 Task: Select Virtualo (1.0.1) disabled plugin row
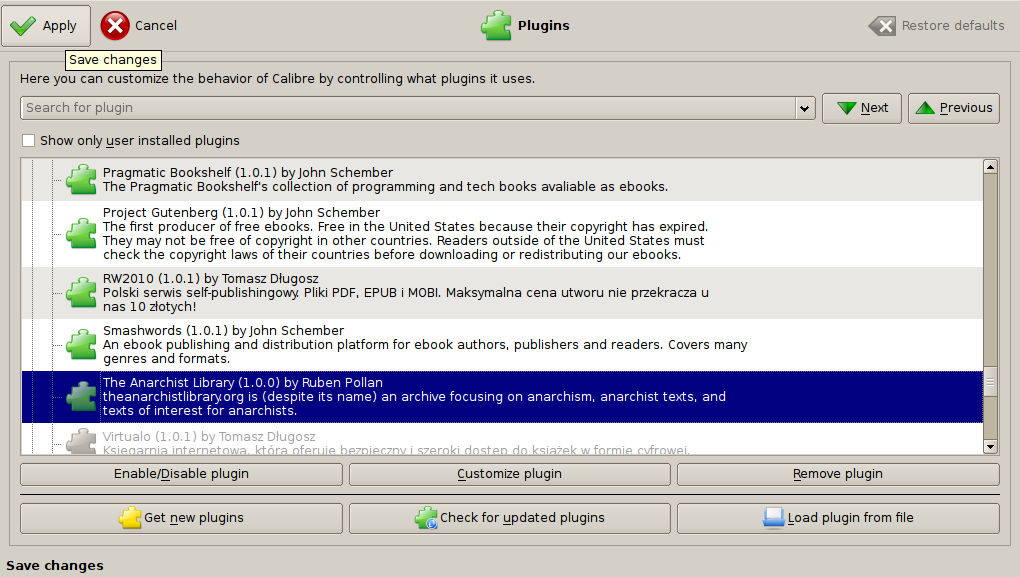click(502, 439)
